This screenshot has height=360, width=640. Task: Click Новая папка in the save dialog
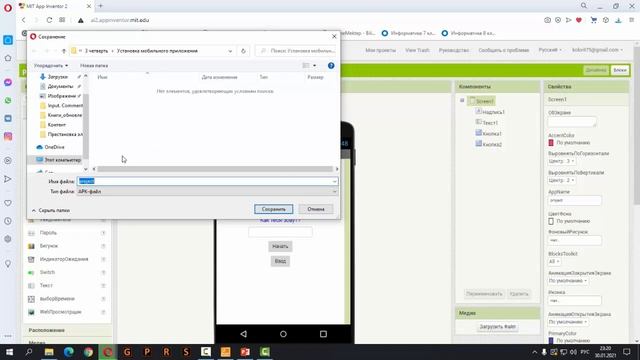click(94, 65)
